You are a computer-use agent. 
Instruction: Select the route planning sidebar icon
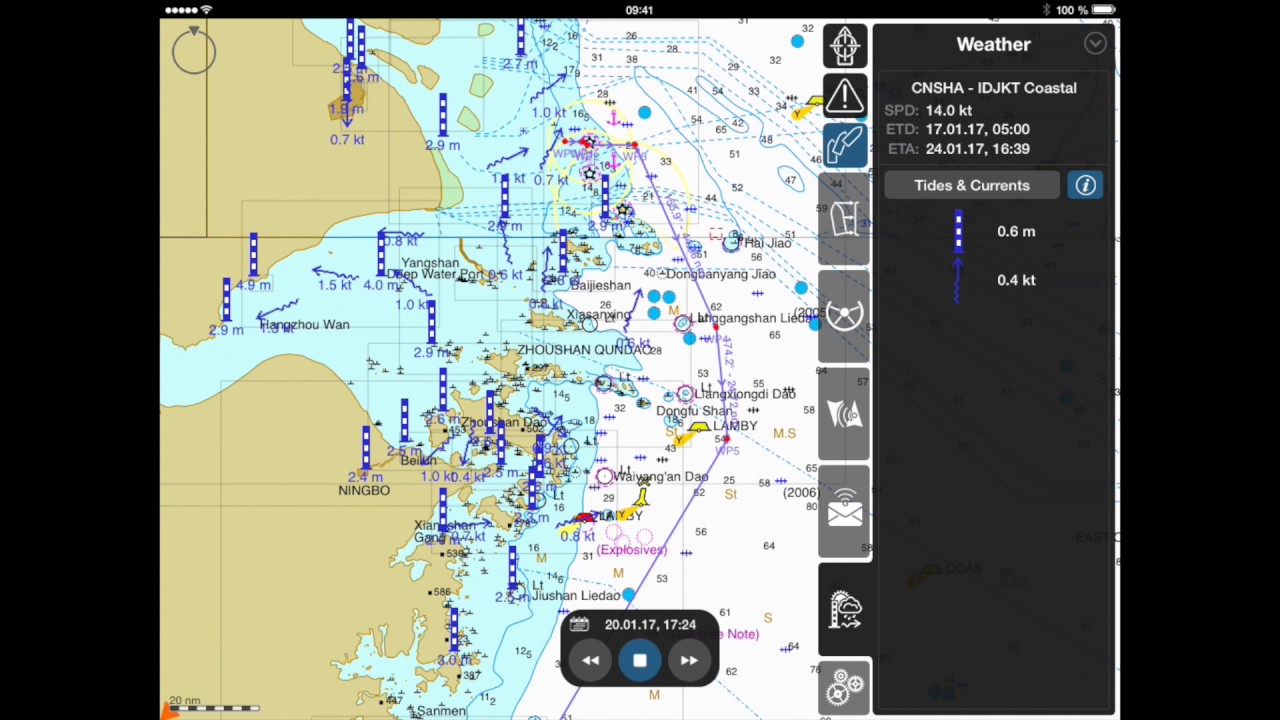(x=844, y=145)
